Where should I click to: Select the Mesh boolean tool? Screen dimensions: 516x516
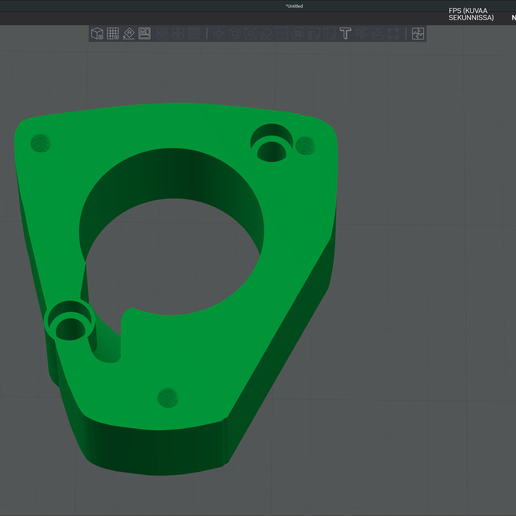(298, 34)
